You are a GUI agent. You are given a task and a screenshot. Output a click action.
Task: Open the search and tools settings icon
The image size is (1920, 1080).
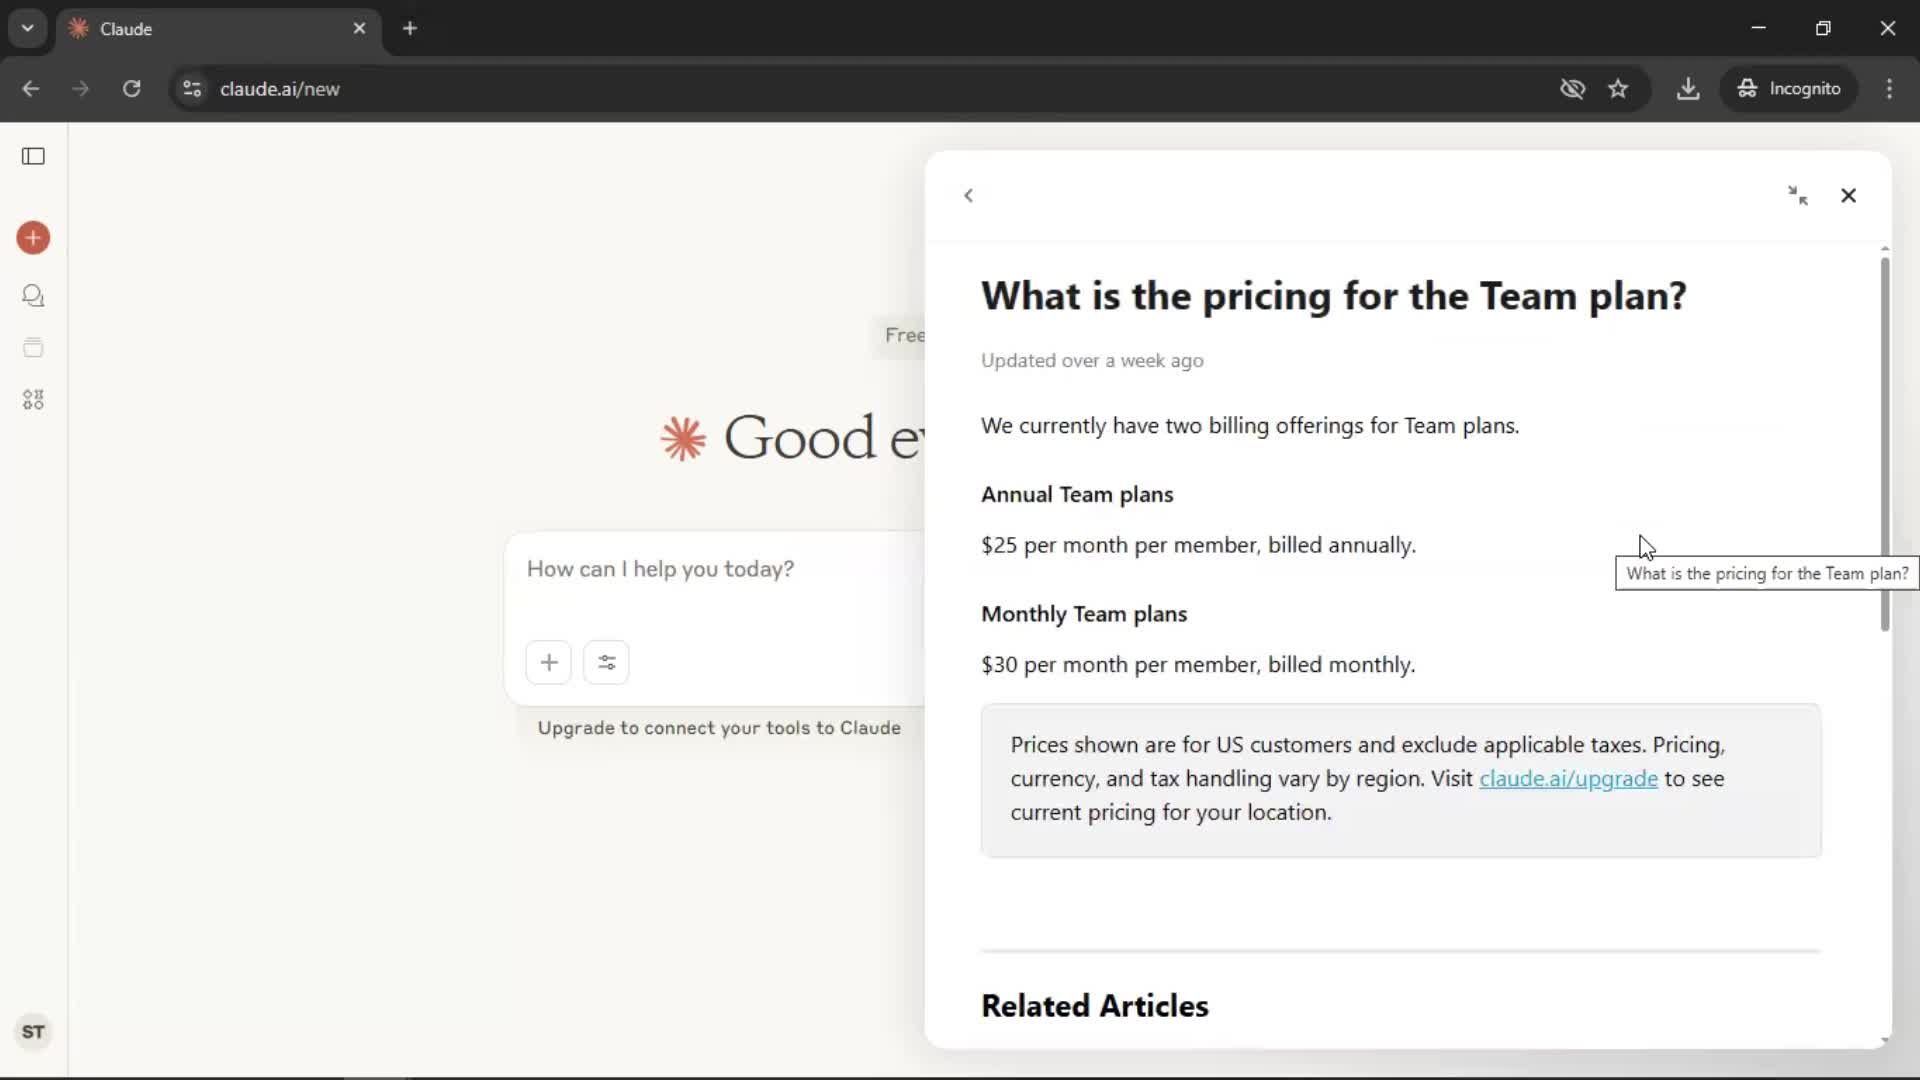(606, 662)
